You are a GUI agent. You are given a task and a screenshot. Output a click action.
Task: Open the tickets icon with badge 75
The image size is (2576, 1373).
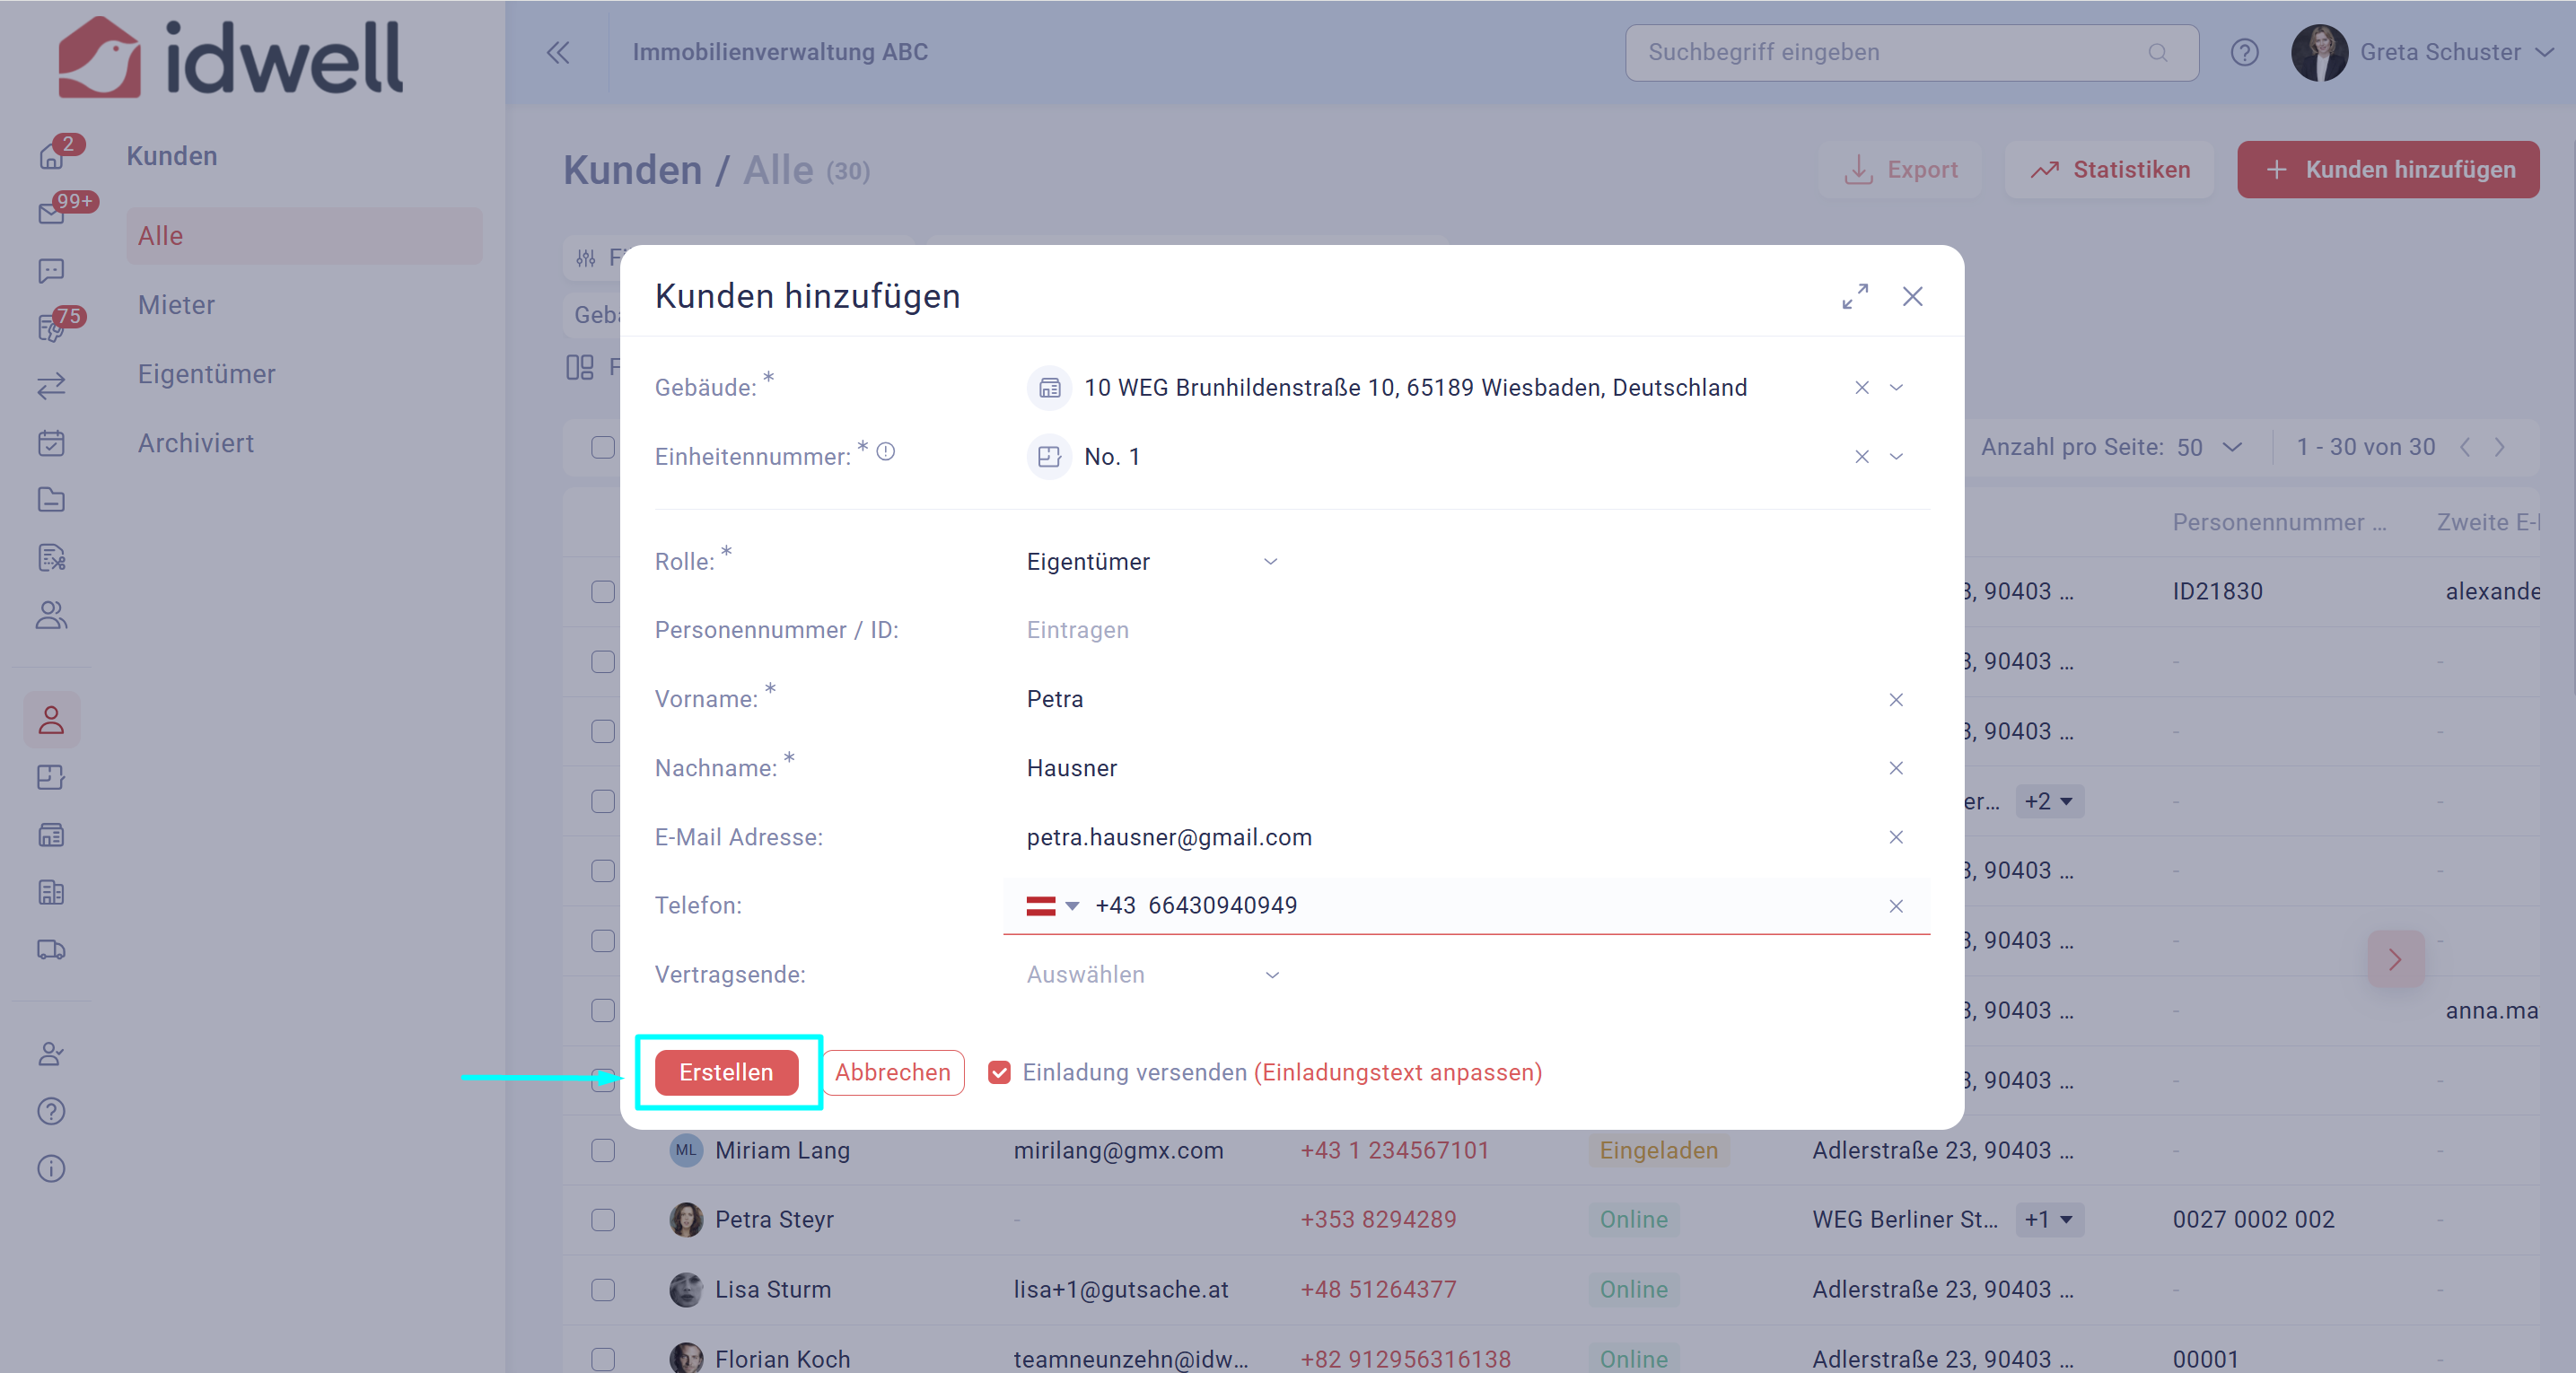tap(52, 328)
